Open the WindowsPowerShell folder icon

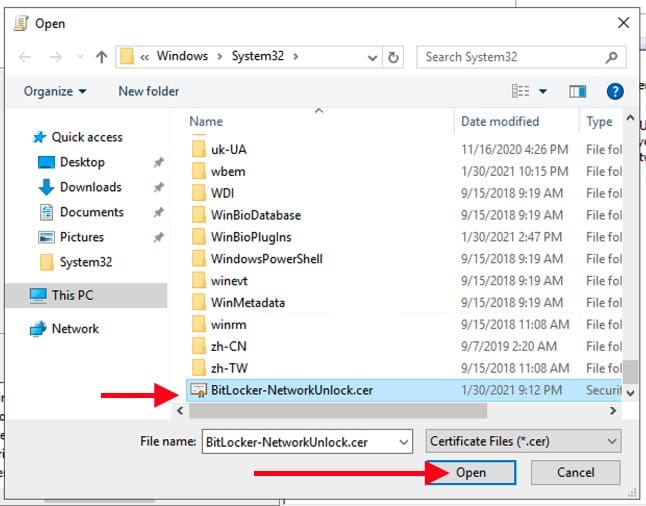(x=198, y=259)
